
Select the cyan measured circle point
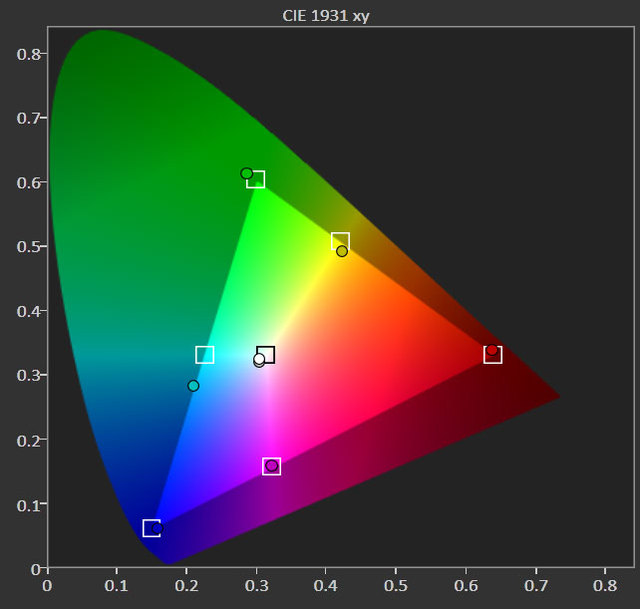tap(193, 385)
